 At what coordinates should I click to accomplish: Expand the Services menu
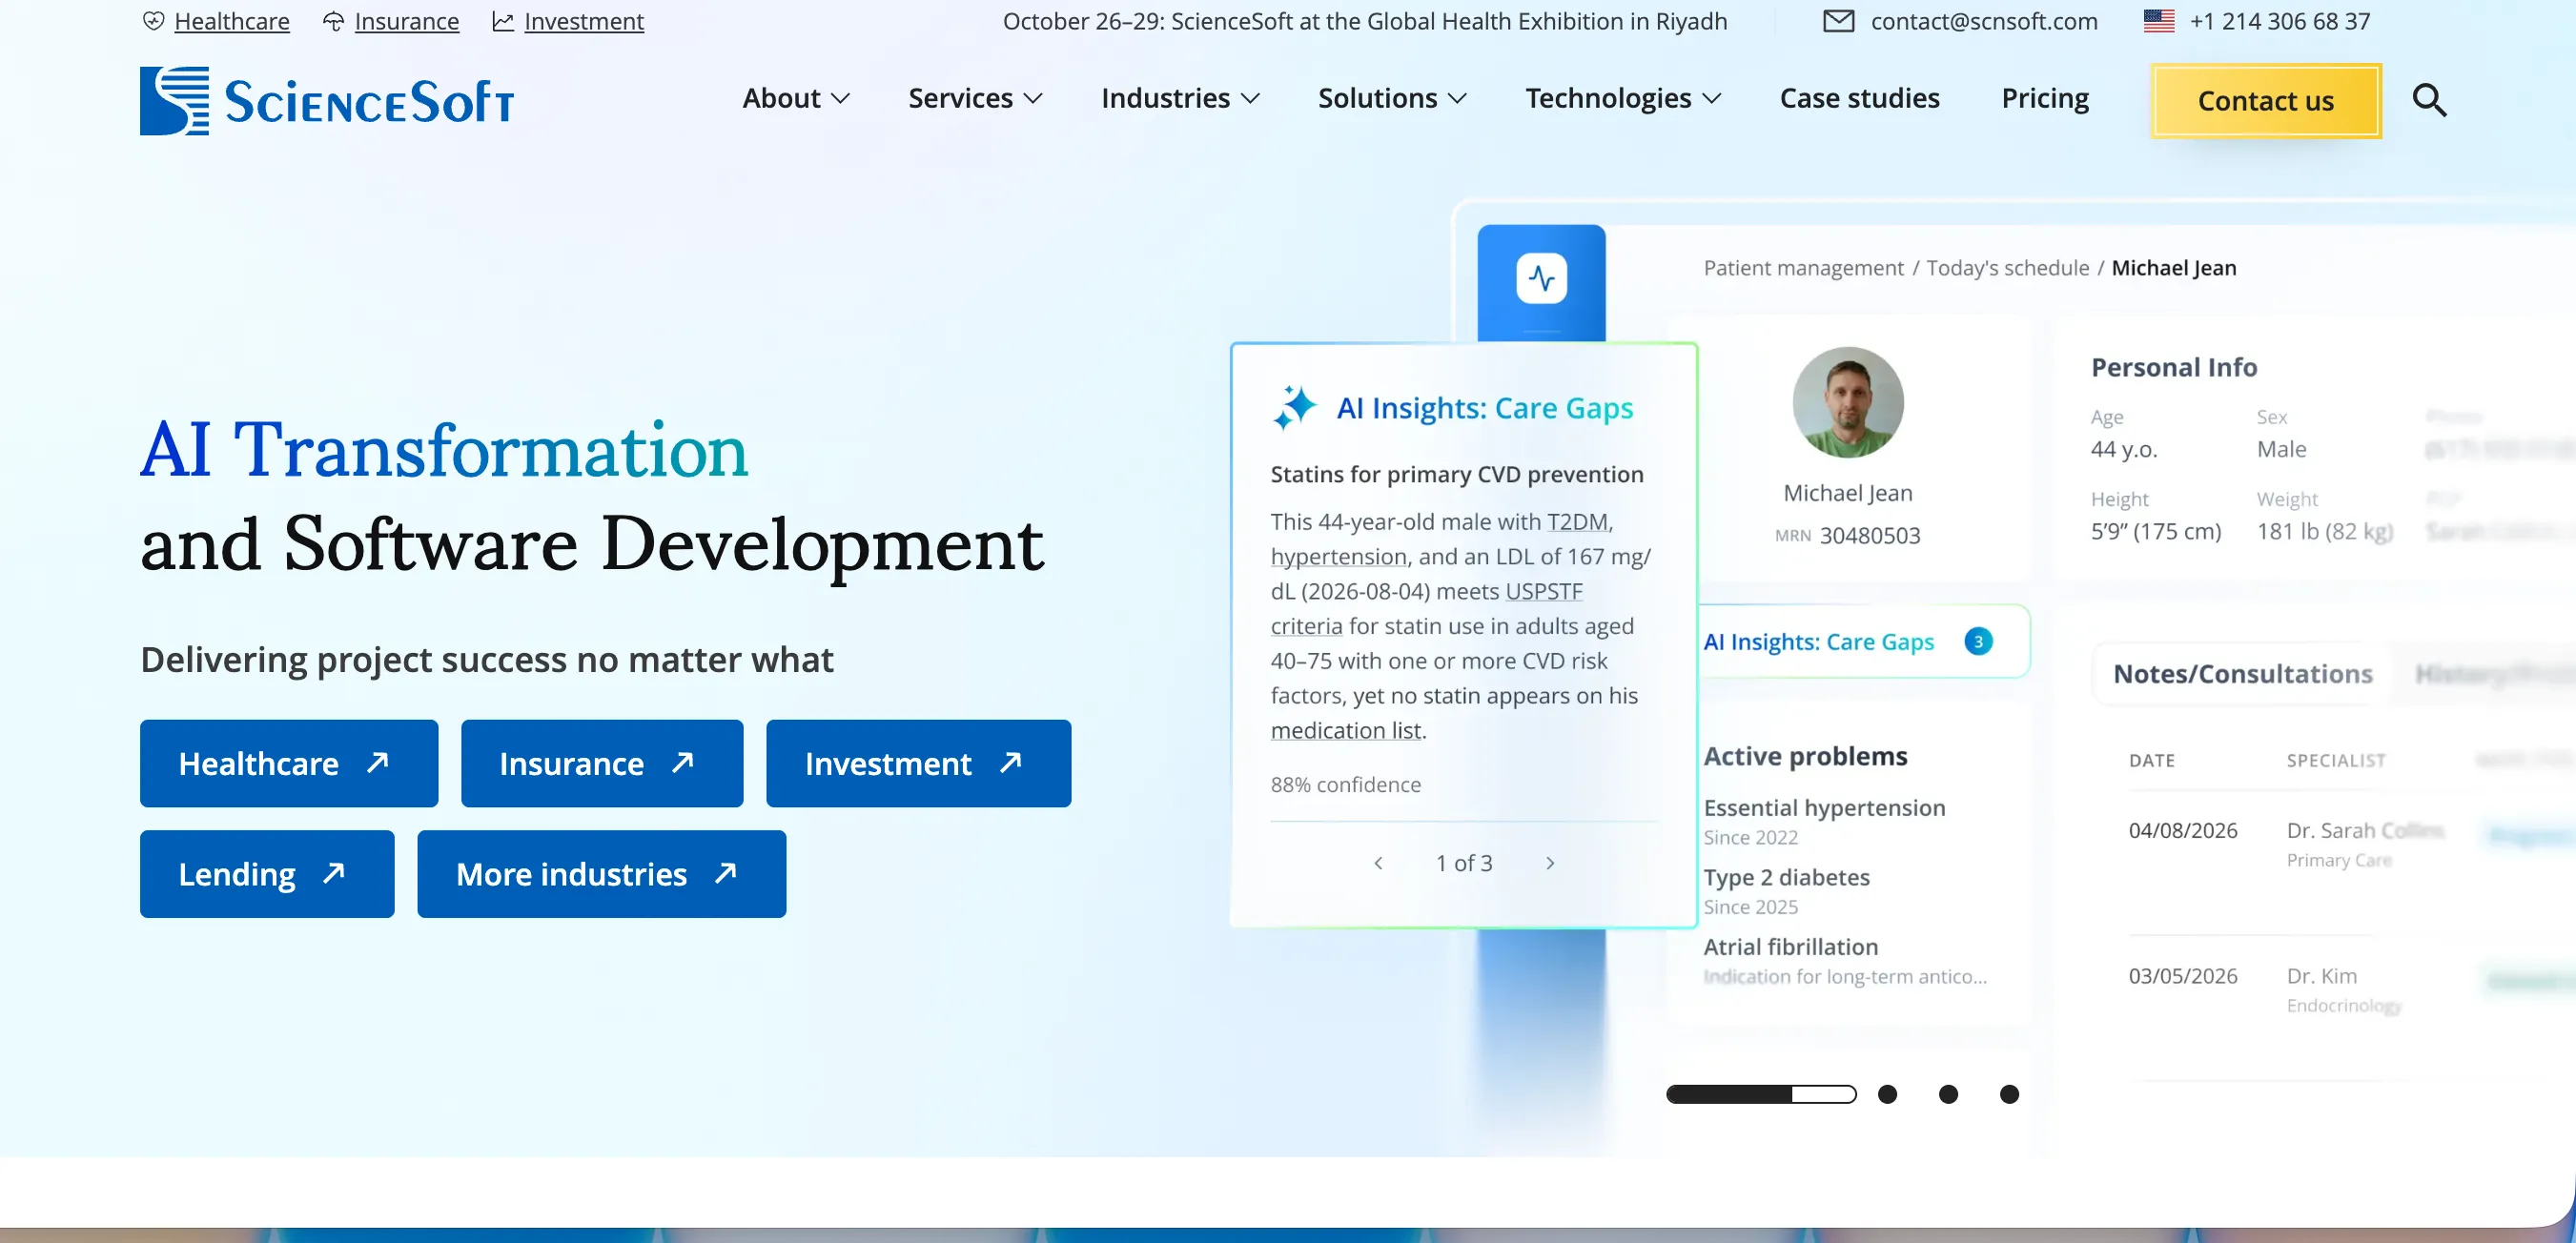click(x=975, y=98)
